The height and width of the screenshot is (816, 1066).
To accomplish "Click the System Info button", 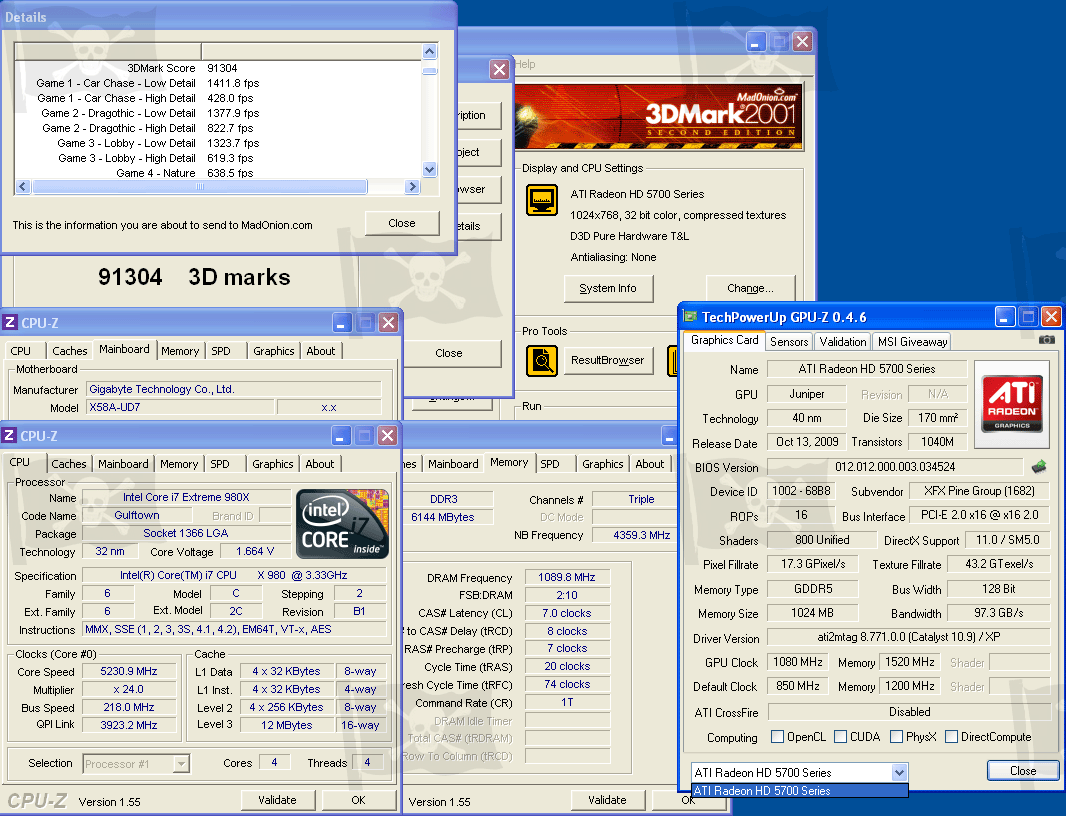I will pos(608,288).
